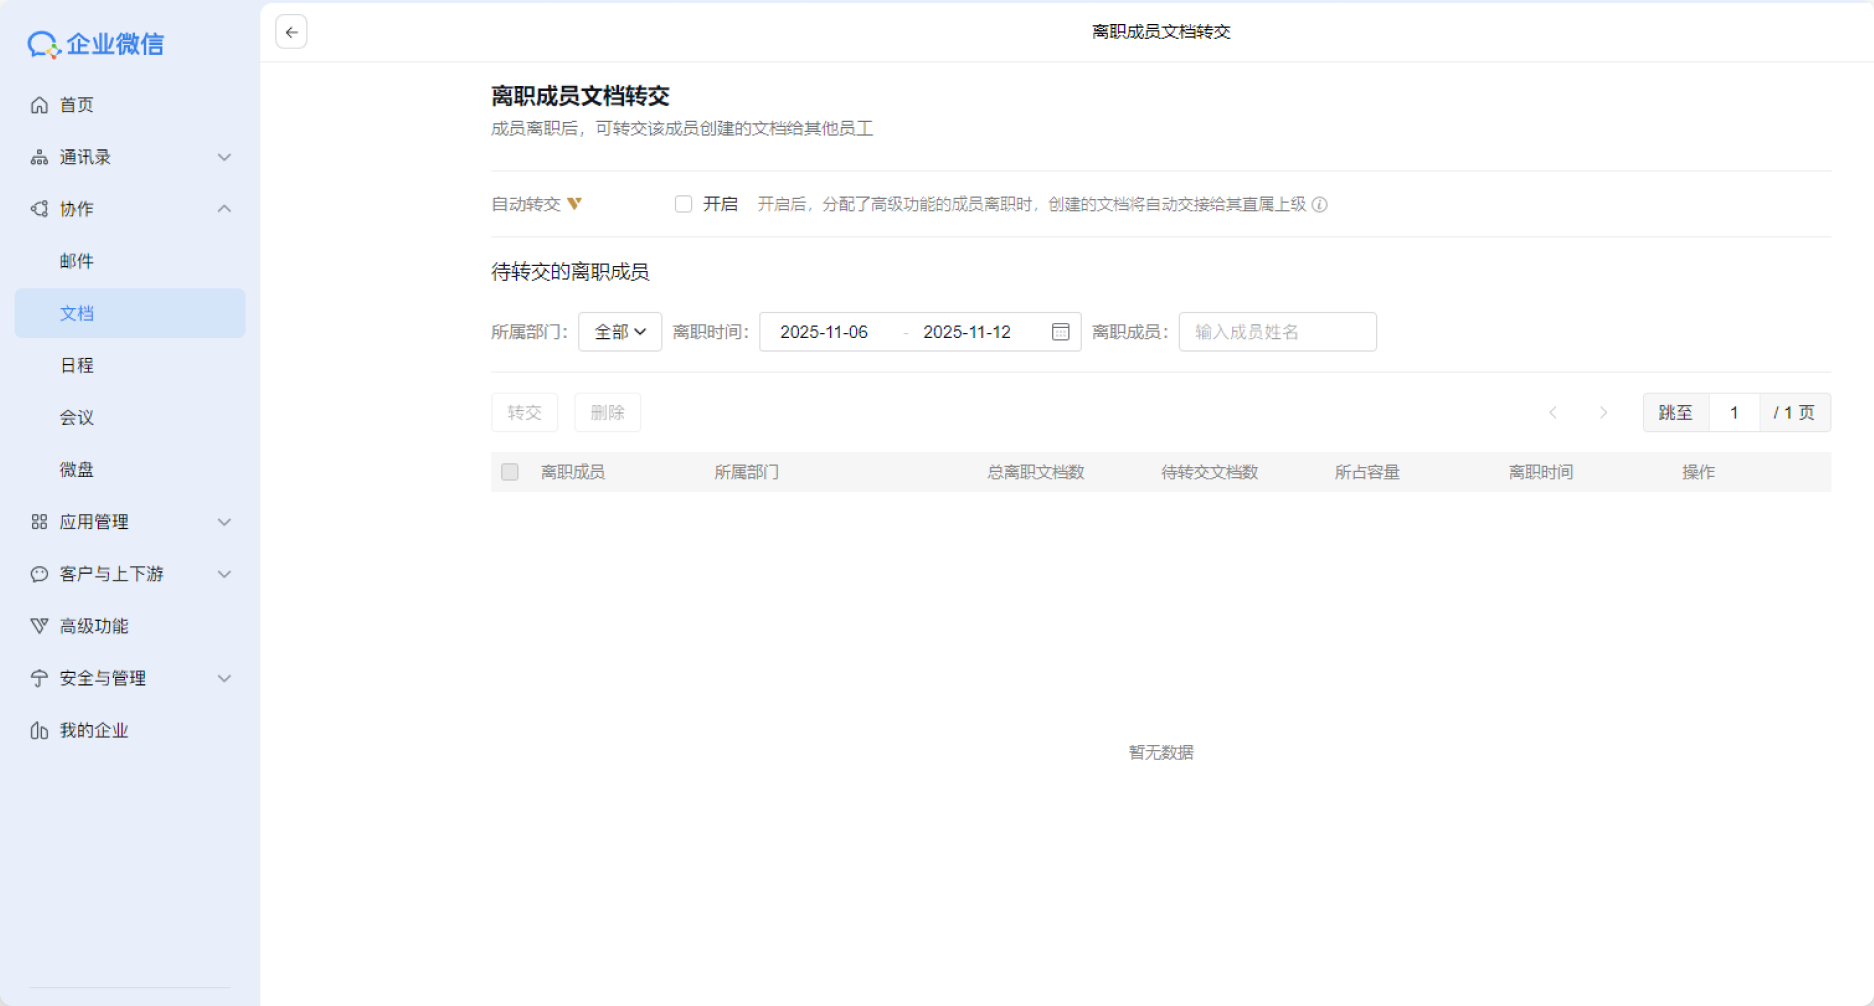Click the 企业微信 logo

point(96,44)
